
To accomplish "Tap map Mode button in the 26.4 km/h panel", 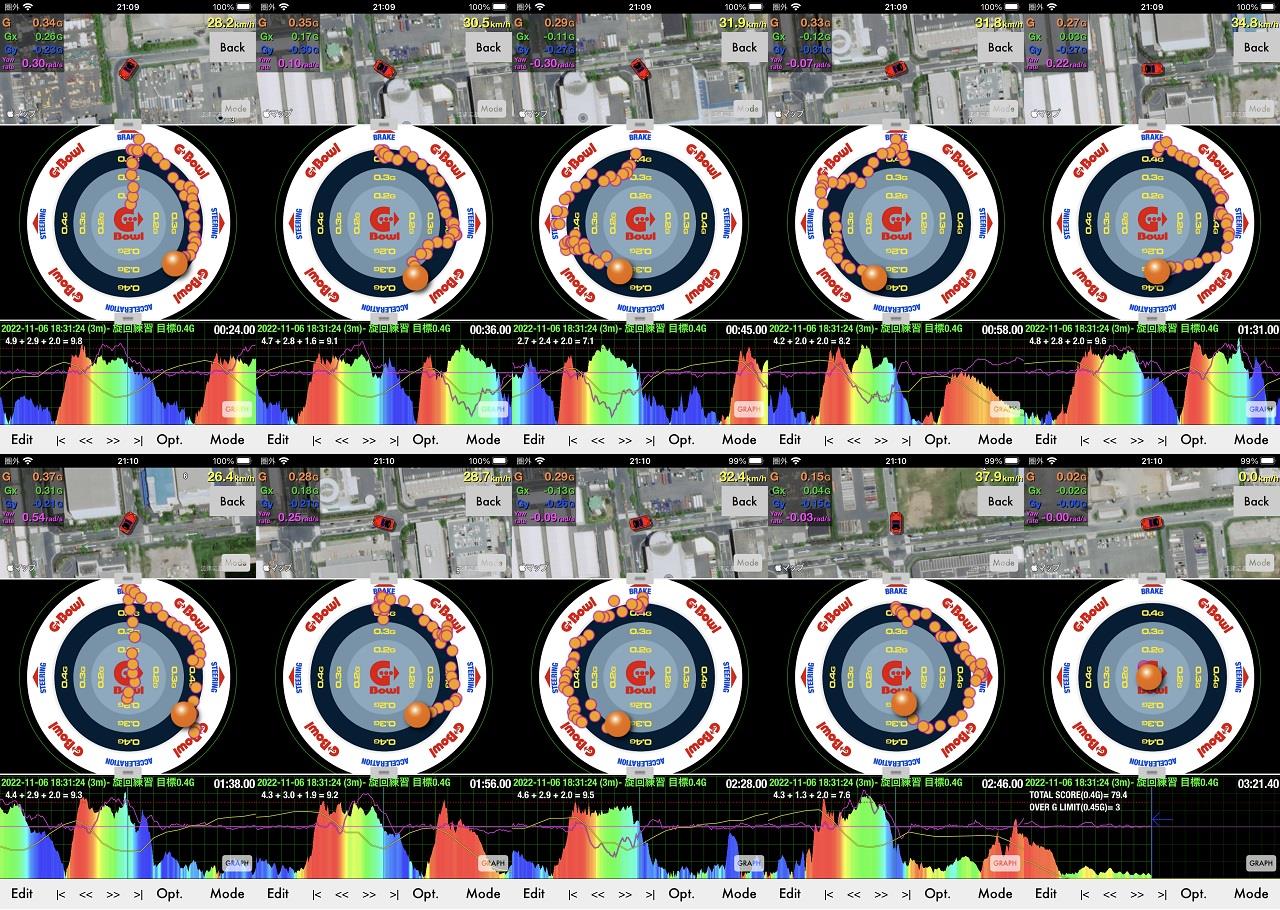I will point(236,563).
